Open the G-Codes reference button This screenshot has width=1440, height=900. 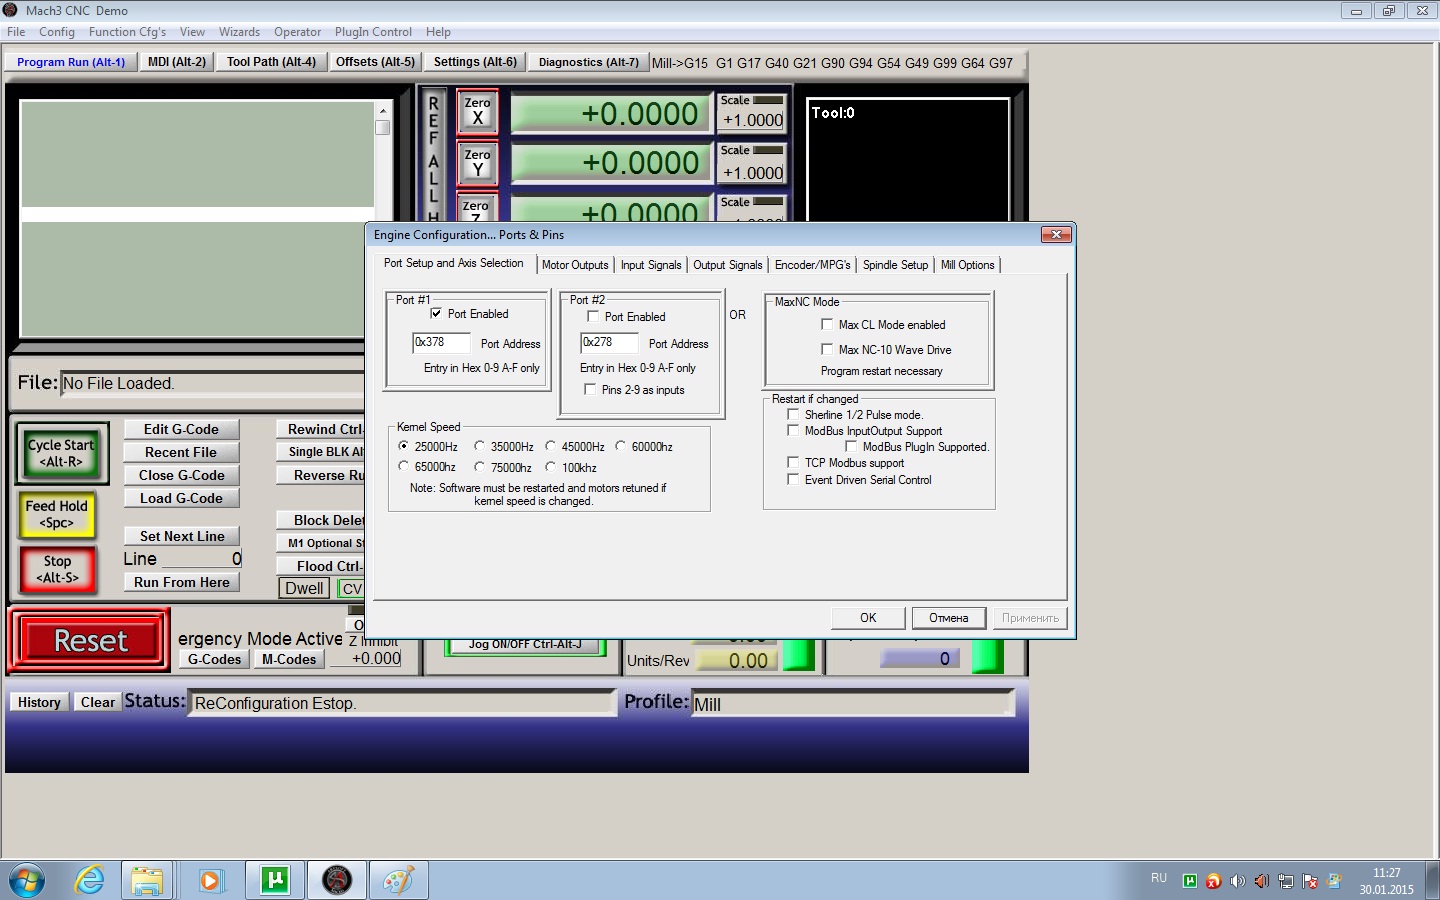point(215,659)
